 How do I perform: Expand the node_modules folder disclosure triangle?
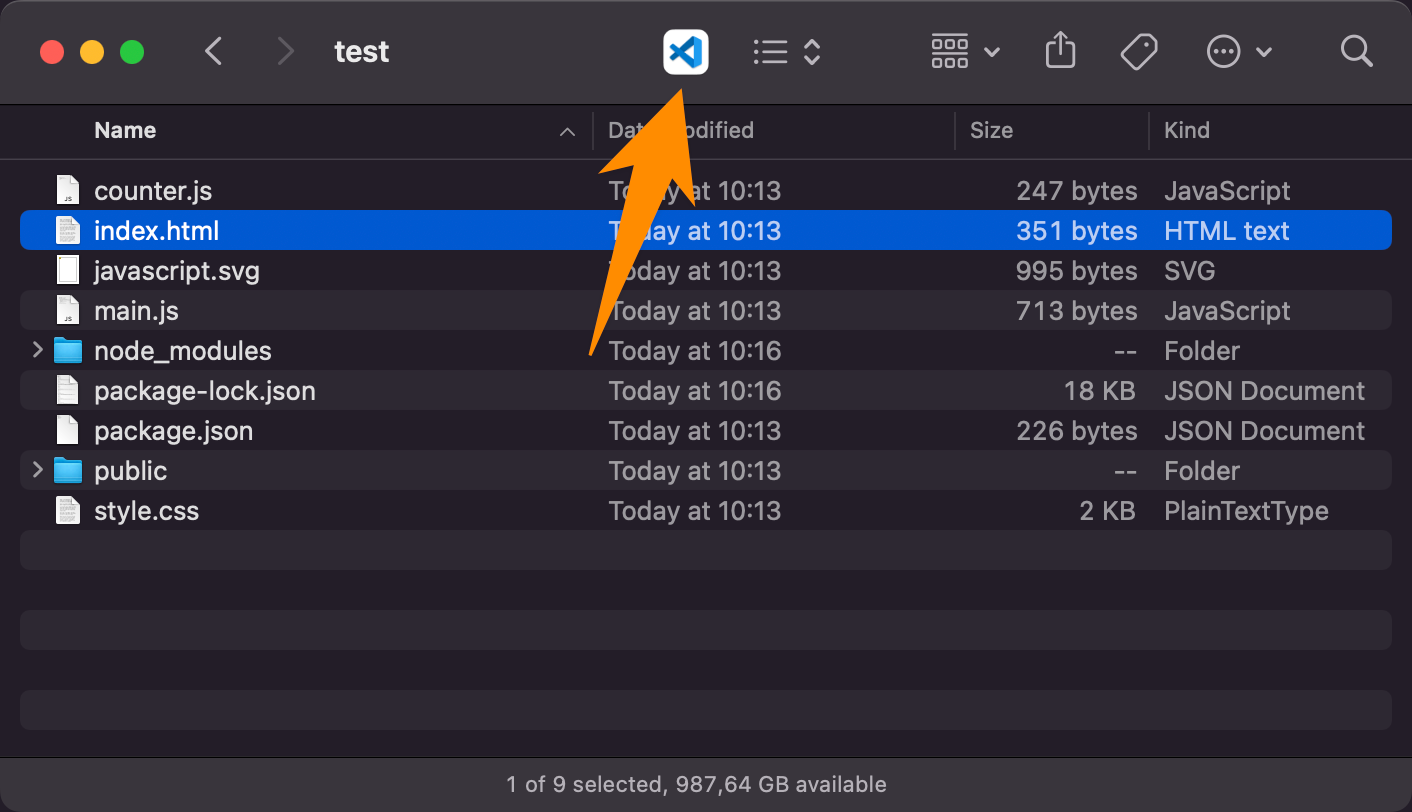[37, 350]
